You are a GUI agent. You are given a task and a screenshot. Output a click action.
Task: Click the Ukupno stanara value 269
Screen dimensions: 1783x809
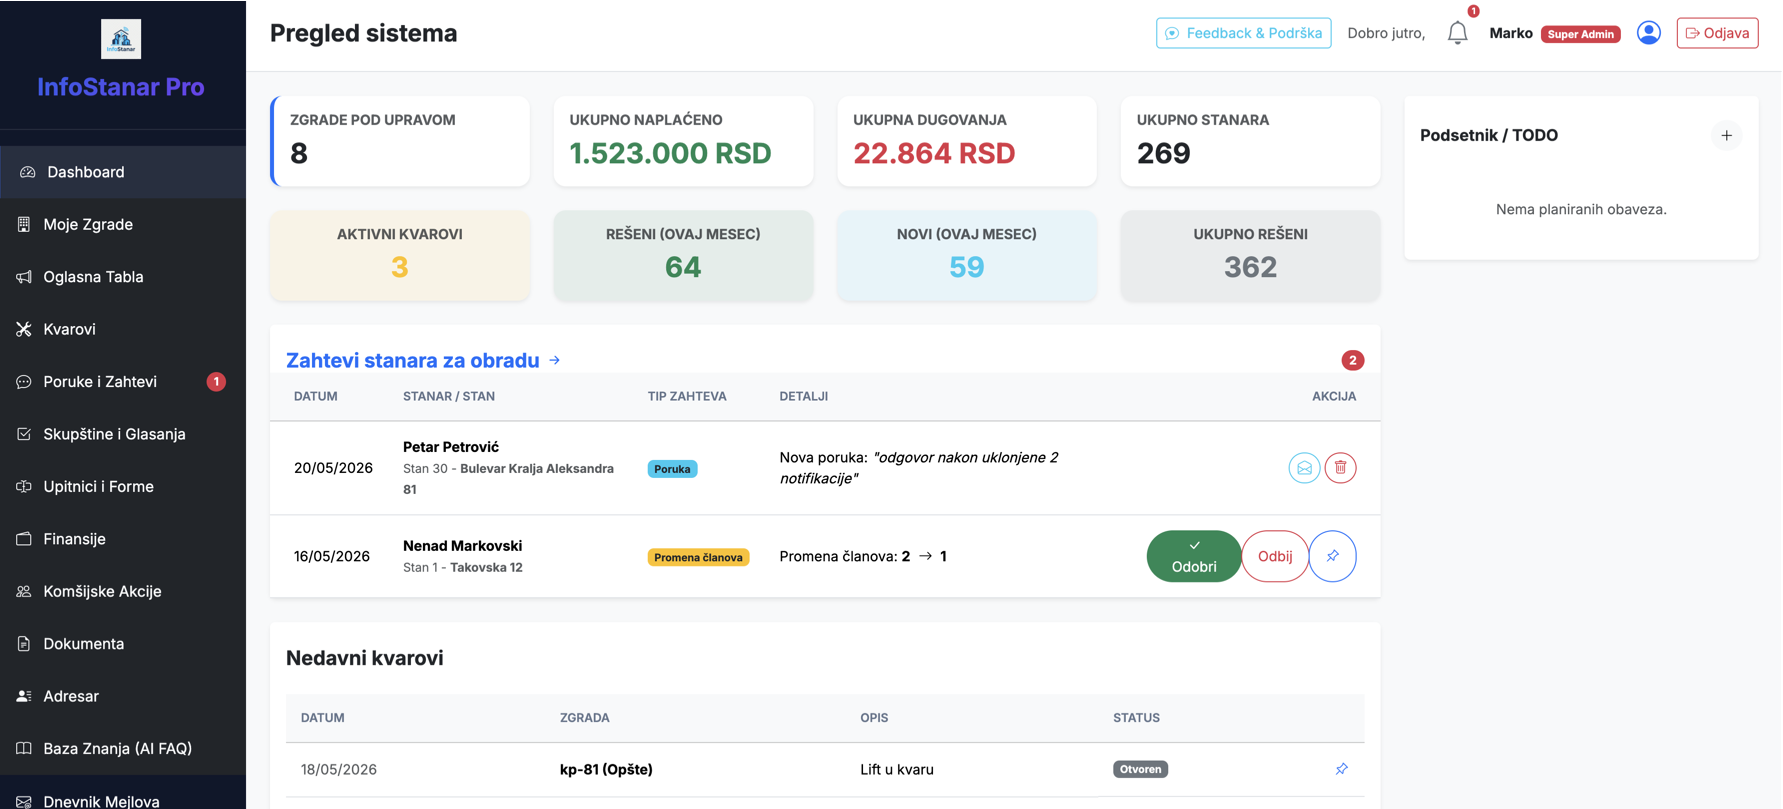click(x=1164, y=153)
